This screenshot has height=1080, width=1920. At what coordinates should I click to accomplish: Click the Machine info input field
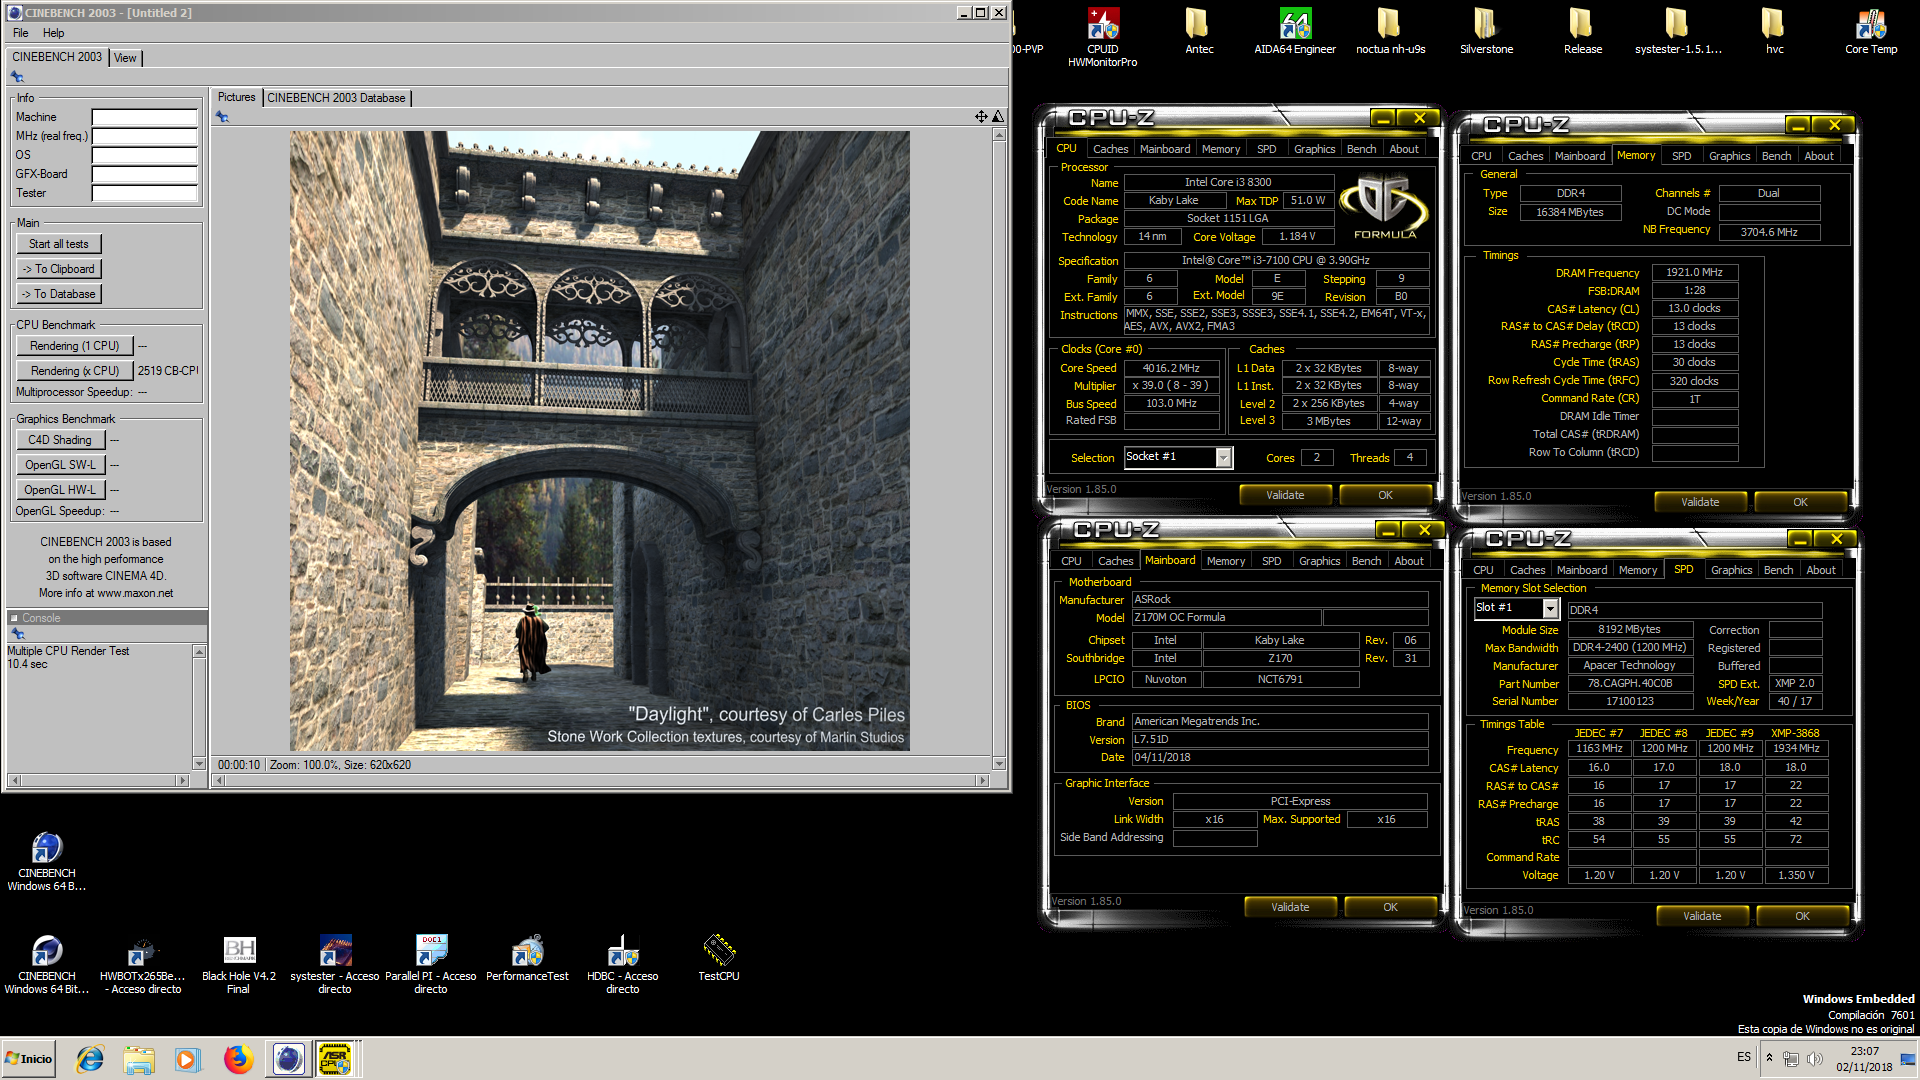coord(145,117)
